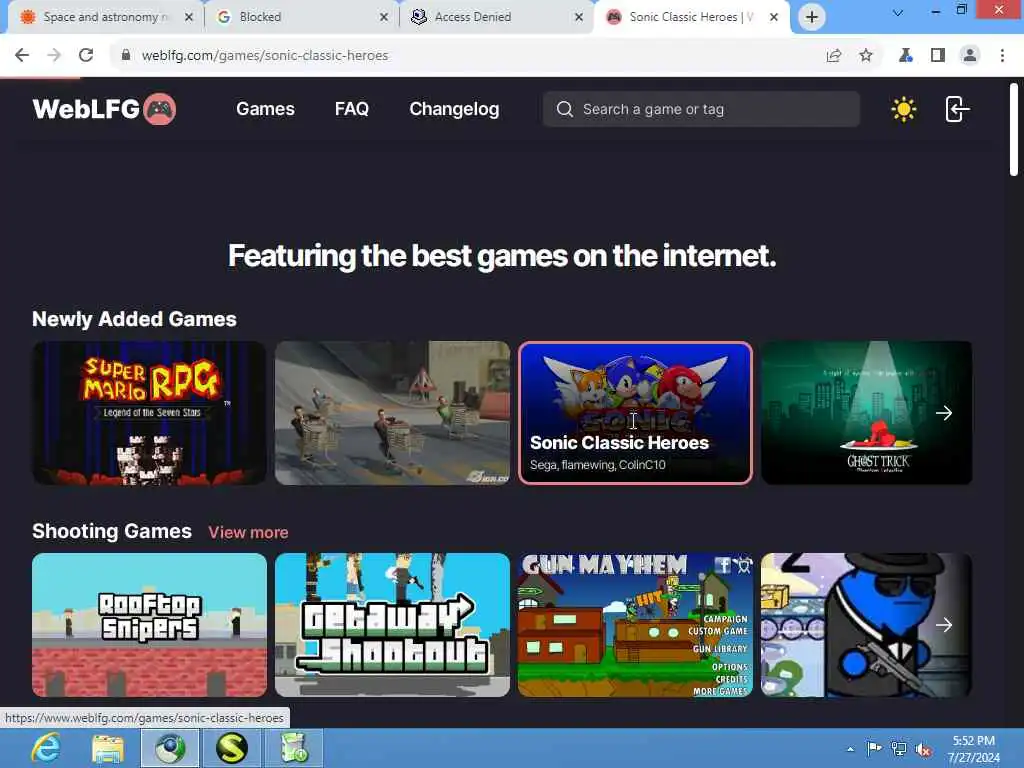Open Chrome three-dot menu
Image resolution: width=1024 pixels, height=768 pixels.
(x=1002, y=56)
